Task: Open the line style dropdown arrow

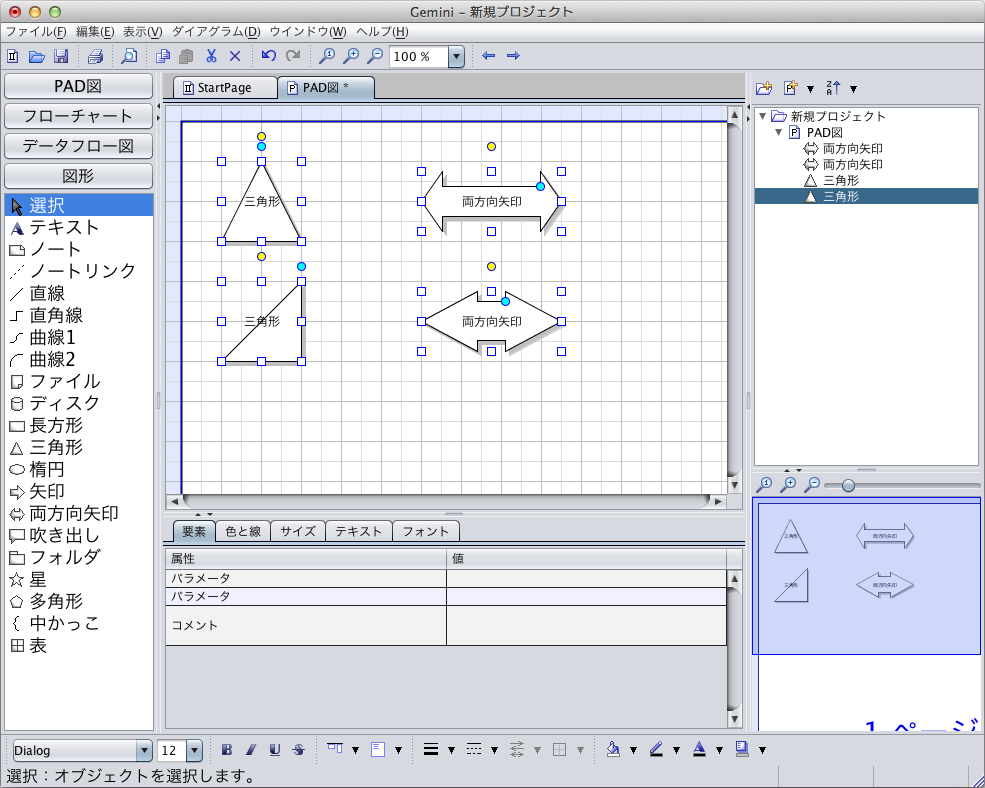Action: click(x=494, y=750)
